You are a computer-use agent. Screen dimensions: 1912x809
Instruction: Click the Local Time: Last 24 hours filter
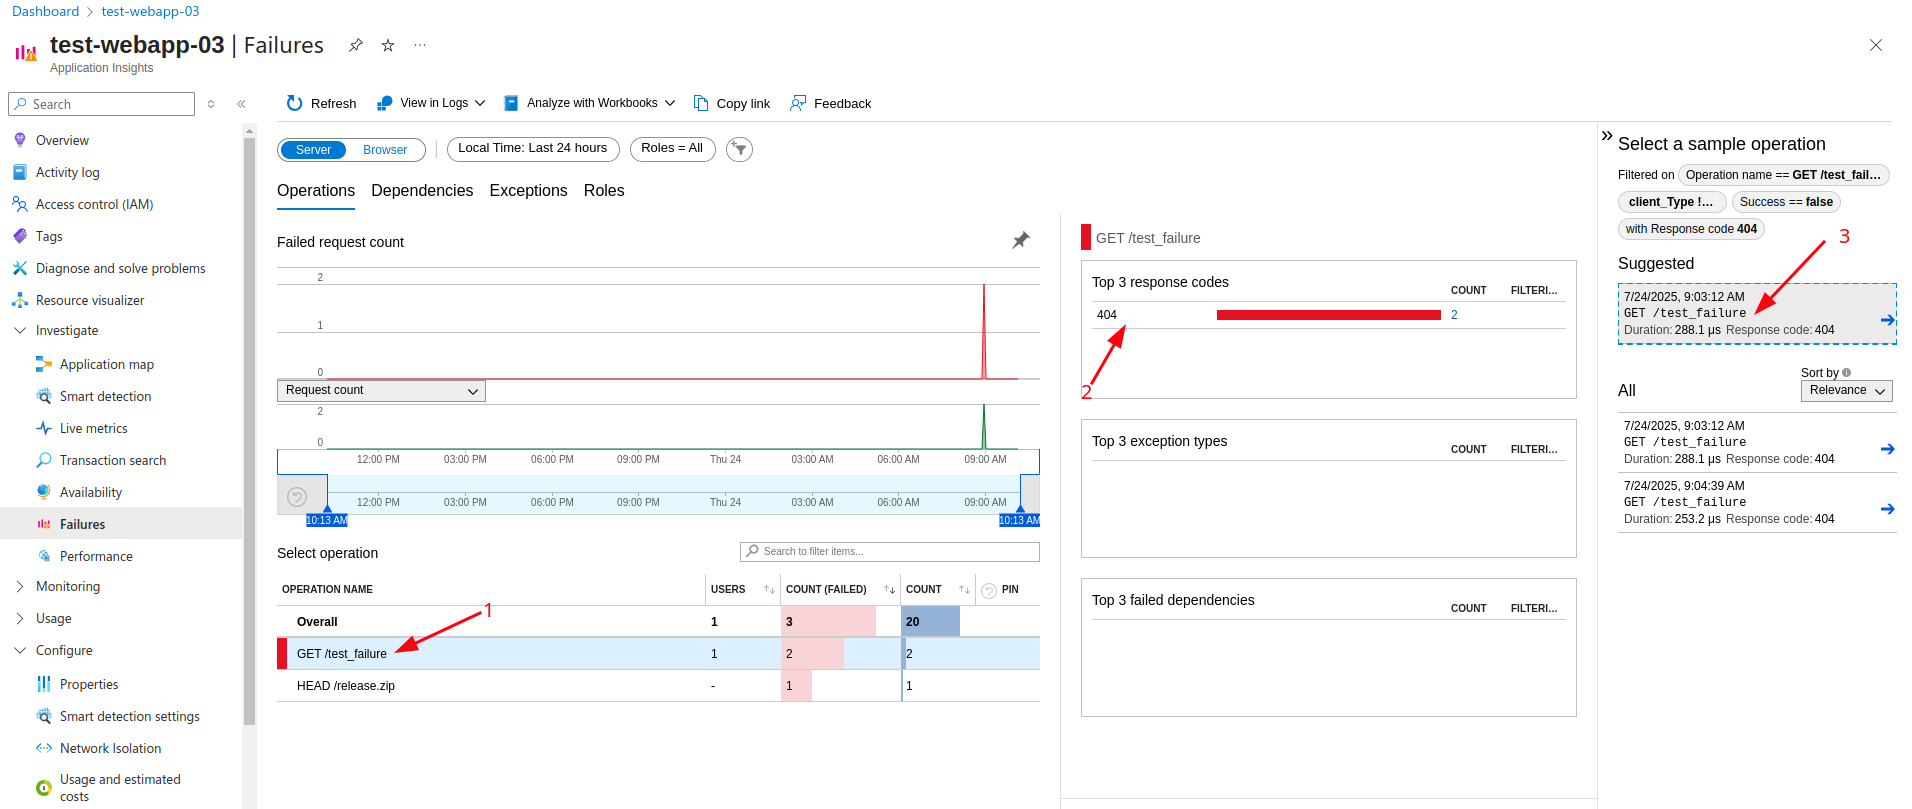tap(532, 149)
